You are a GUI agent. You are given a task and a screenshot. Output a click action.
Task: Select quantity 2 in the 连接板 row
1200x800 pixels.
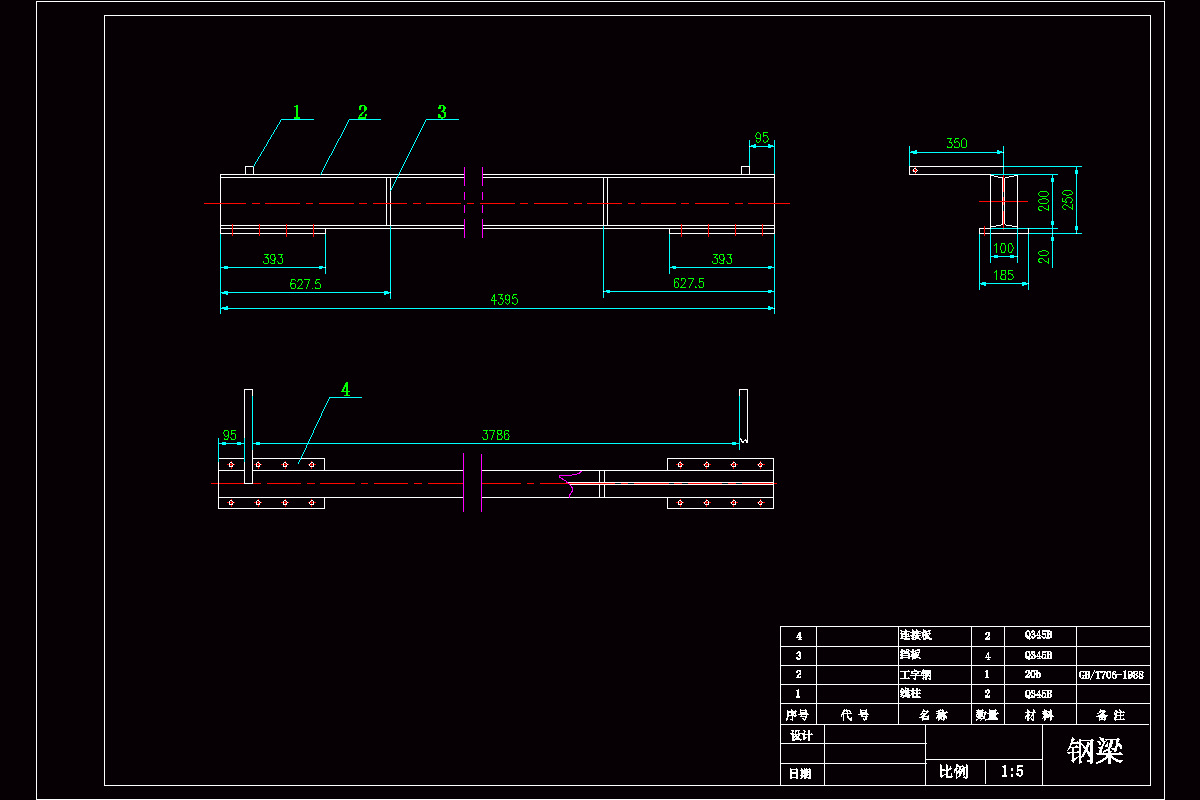(987, 636)
